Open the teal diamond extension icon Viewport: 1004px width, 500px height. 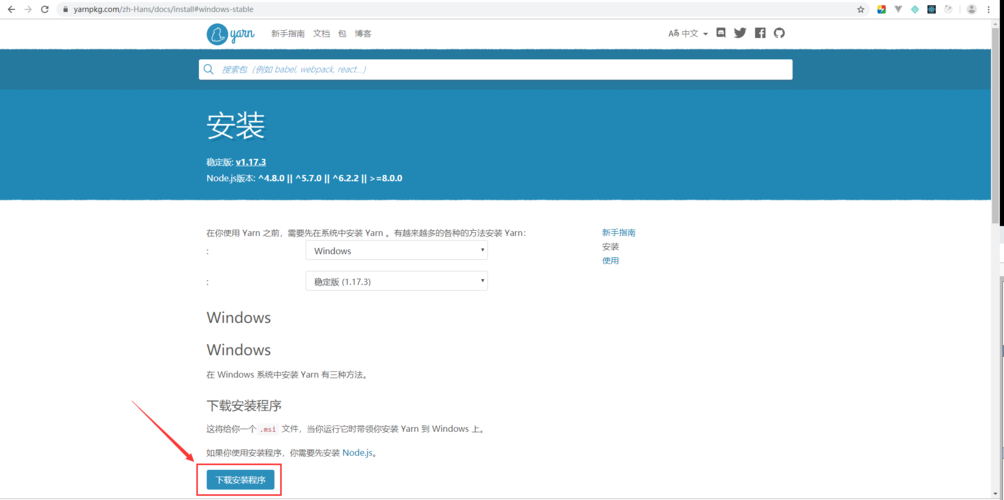tap(915, 10)
